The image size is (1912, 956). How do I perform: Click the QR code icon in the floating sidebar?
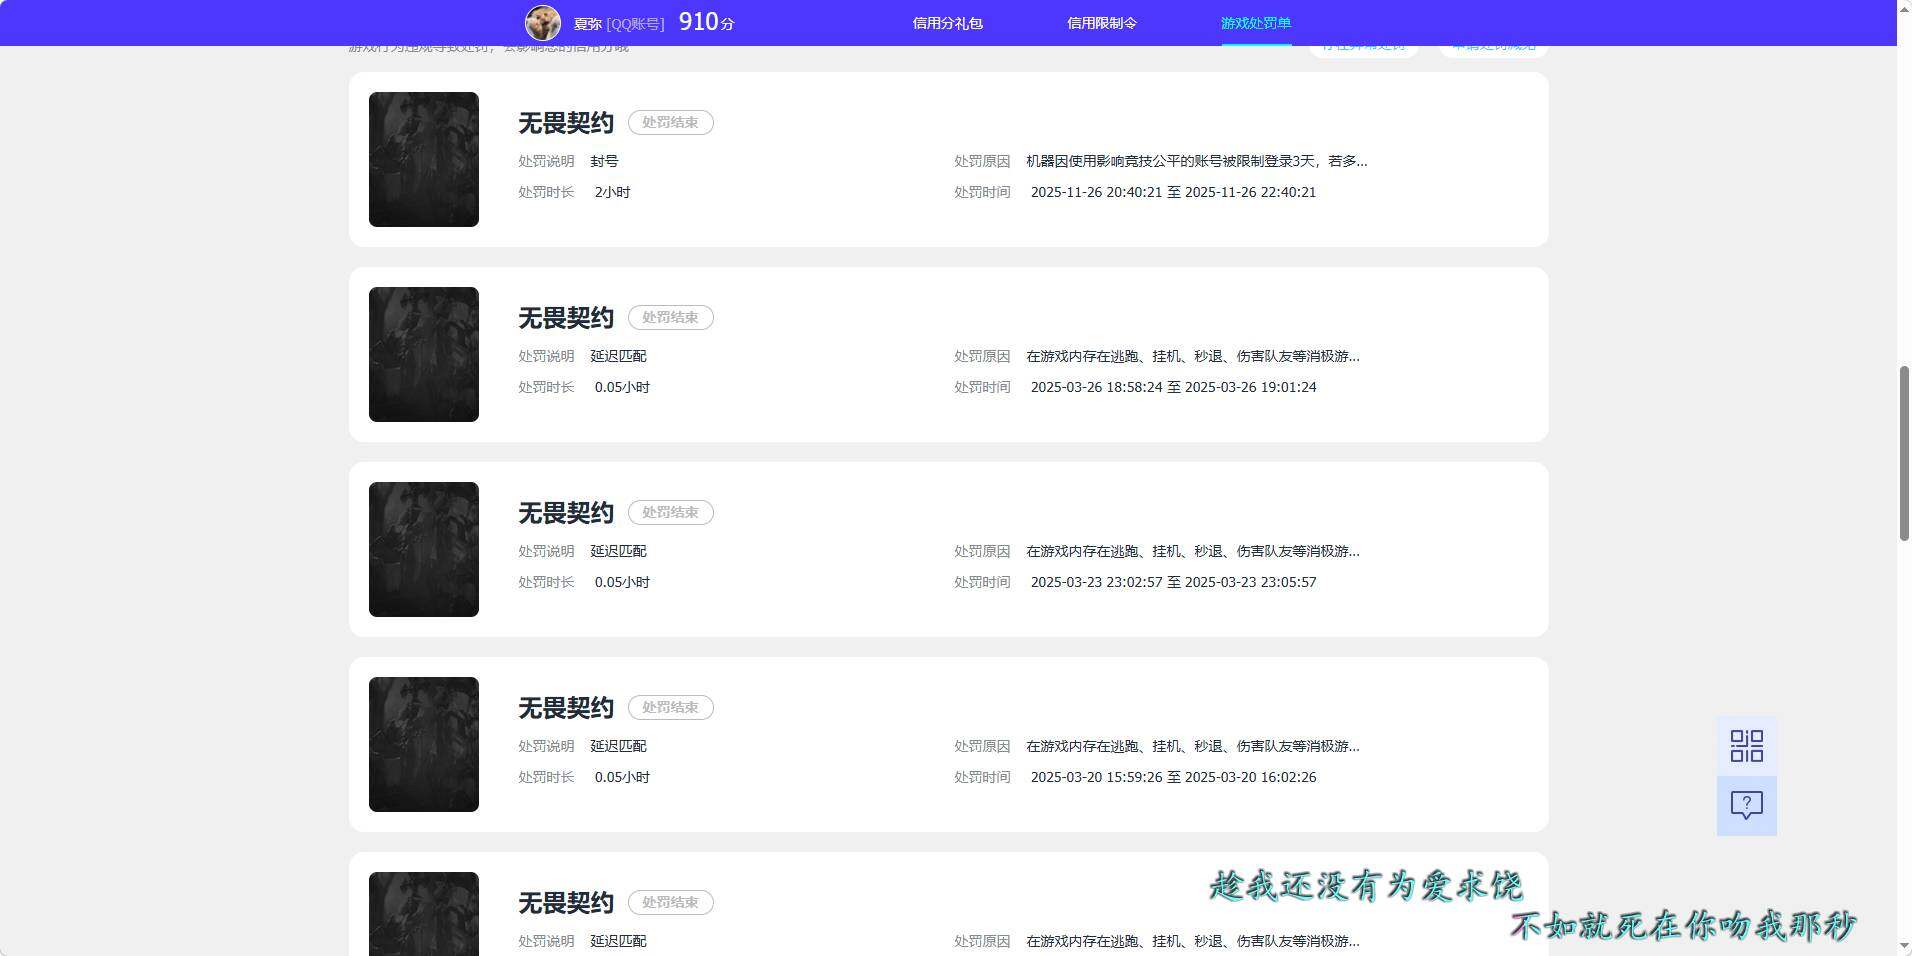(x=1745, y=745)
